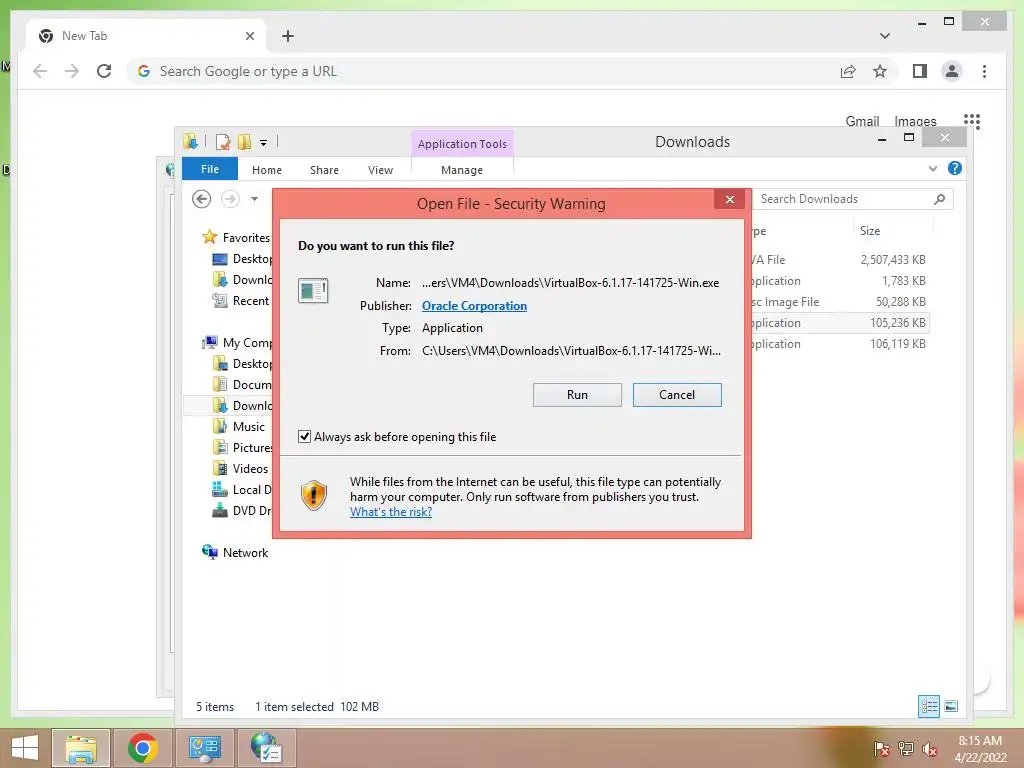
Task: Open the Manage ribbon tab
Action: (x=462, y=170)
